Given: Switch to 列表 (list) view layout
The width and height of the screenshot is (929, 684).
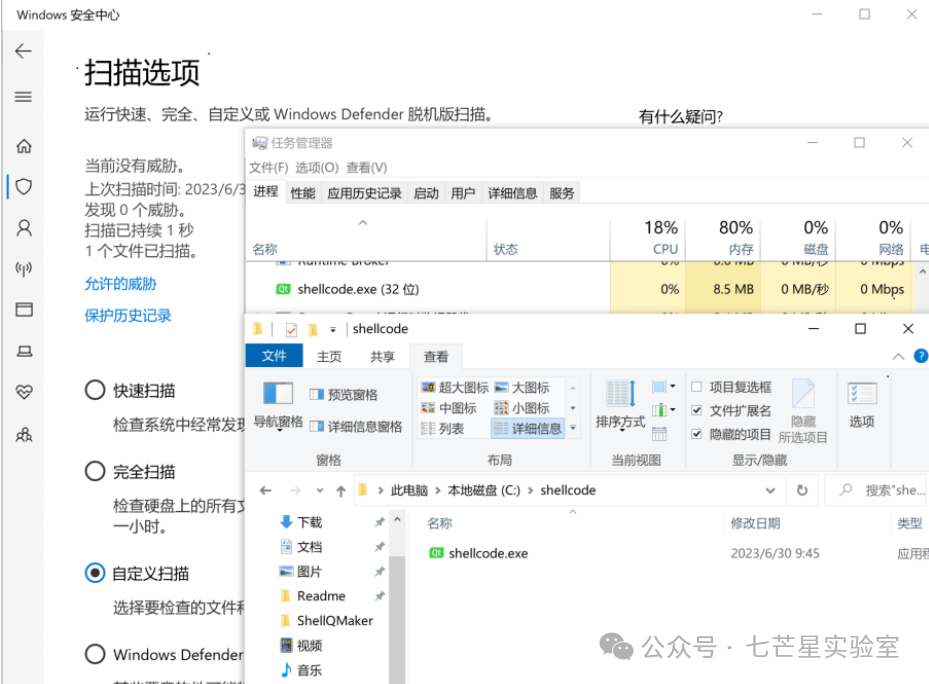Looking at the screenshot, I should [x=445, y=427].
